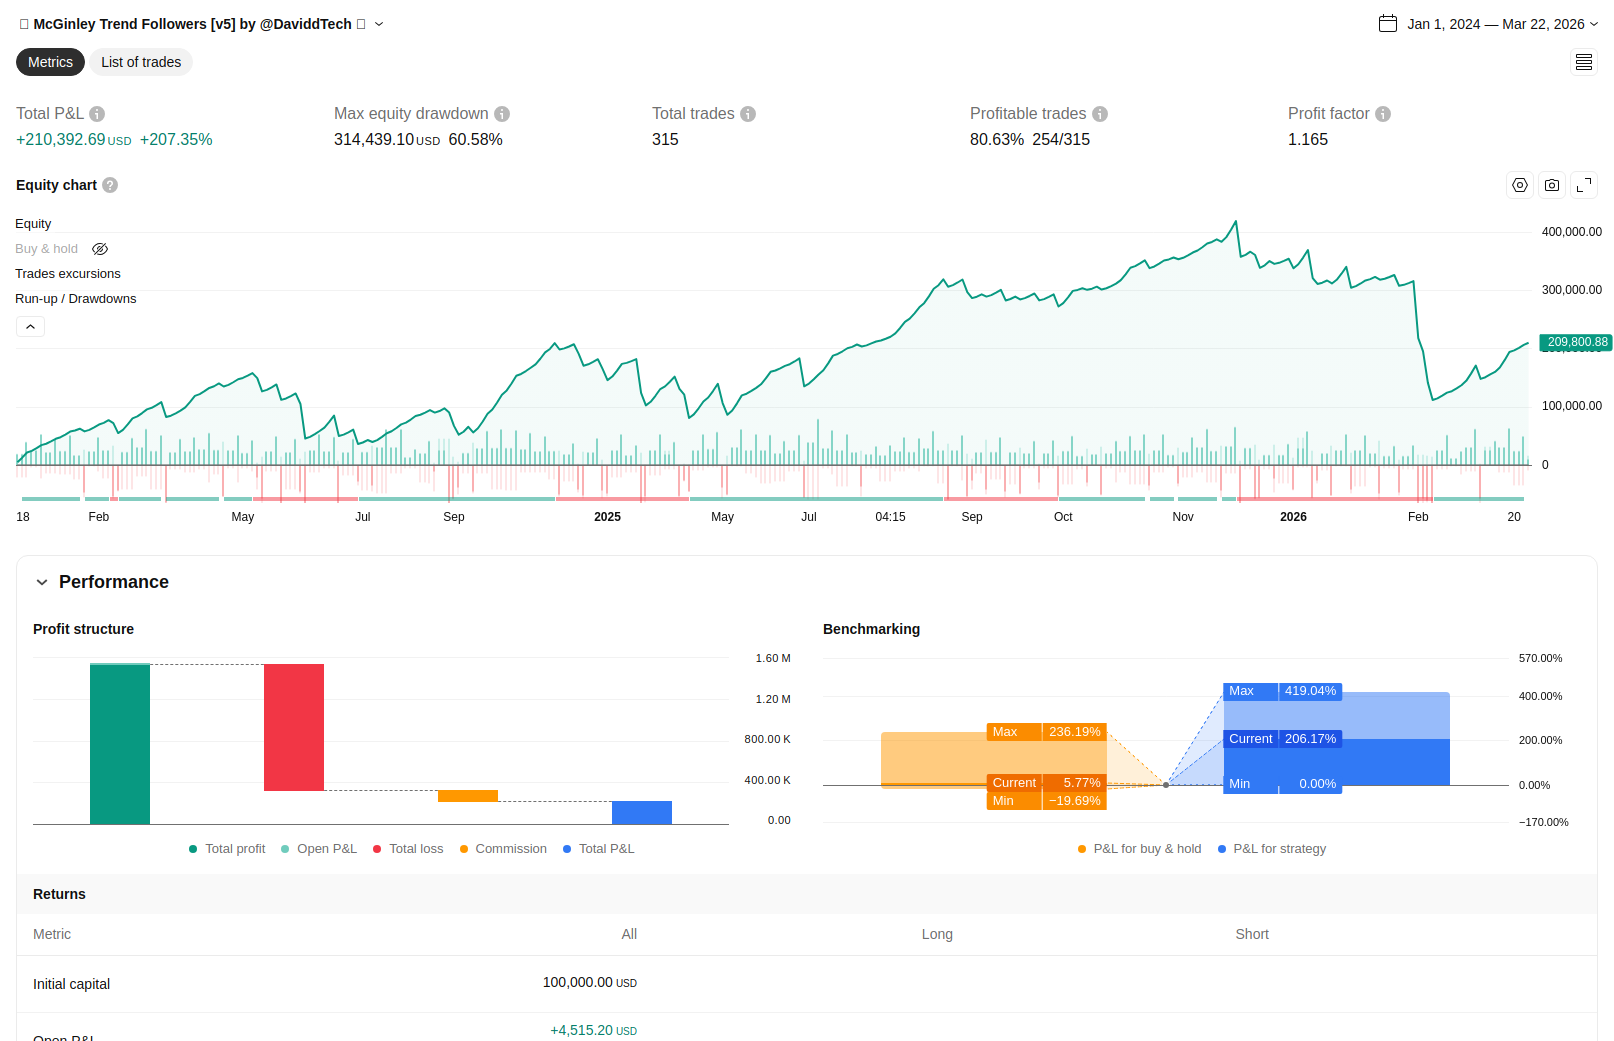Toggle the Run-up / Drawdowns series
The height and width of the screenshot is (1041, 1614).
click(76, 299)
